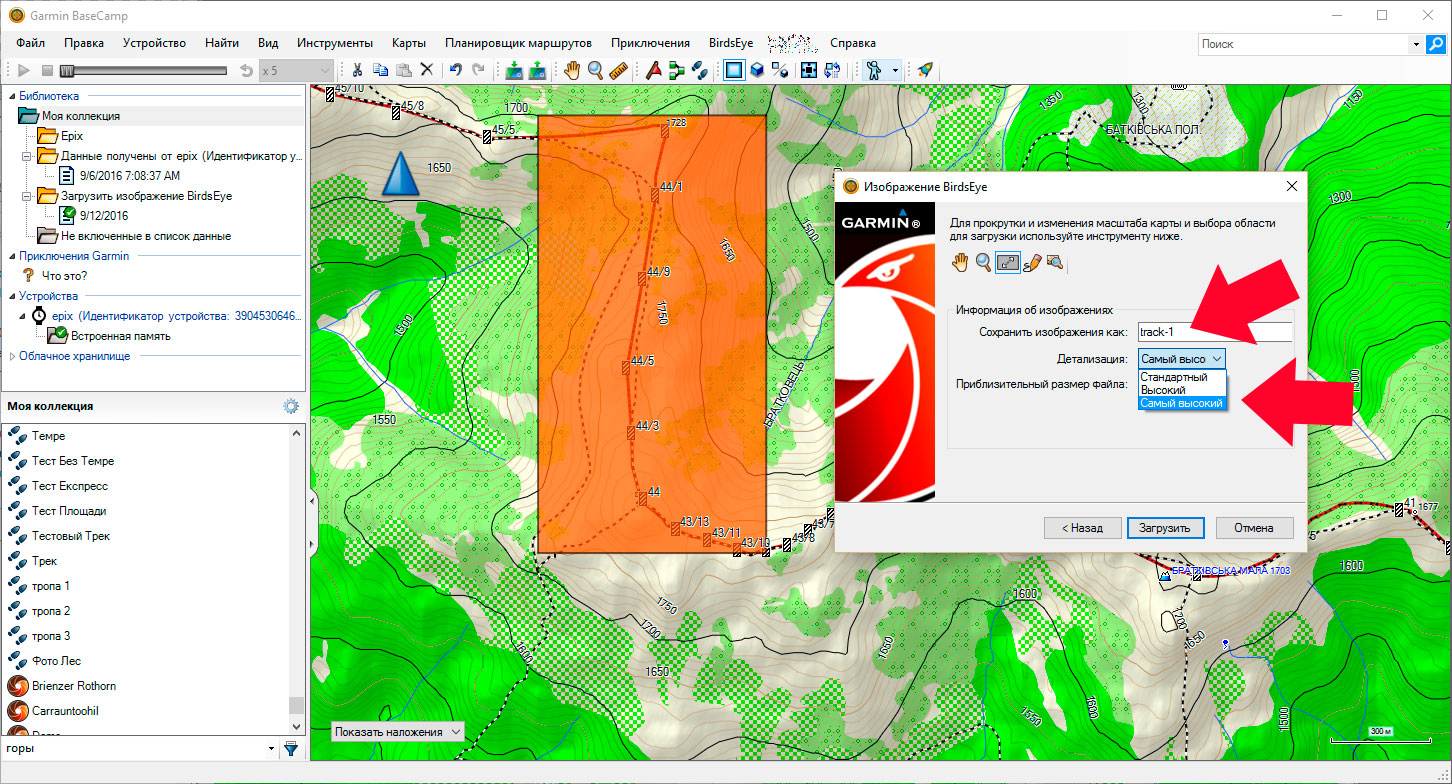Open the 'Показать наложения' dropdown
Screen dimensions: 1452x784
[398, 732]
